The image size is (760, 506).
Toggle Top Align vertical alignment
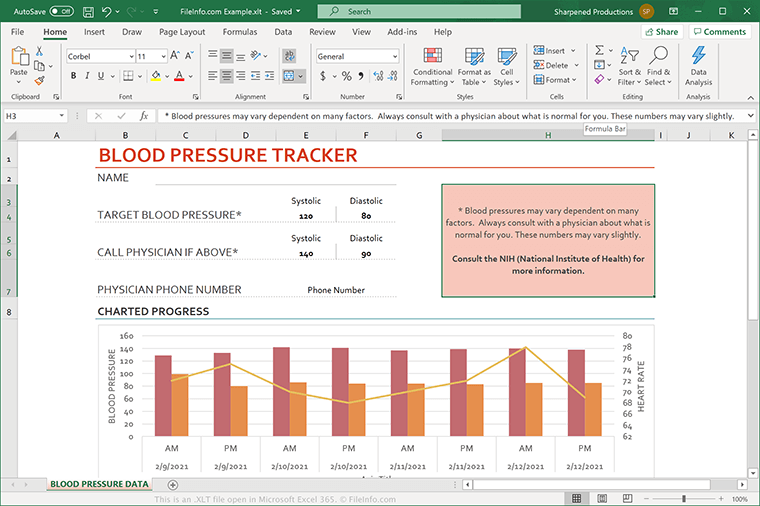(212, 56)
